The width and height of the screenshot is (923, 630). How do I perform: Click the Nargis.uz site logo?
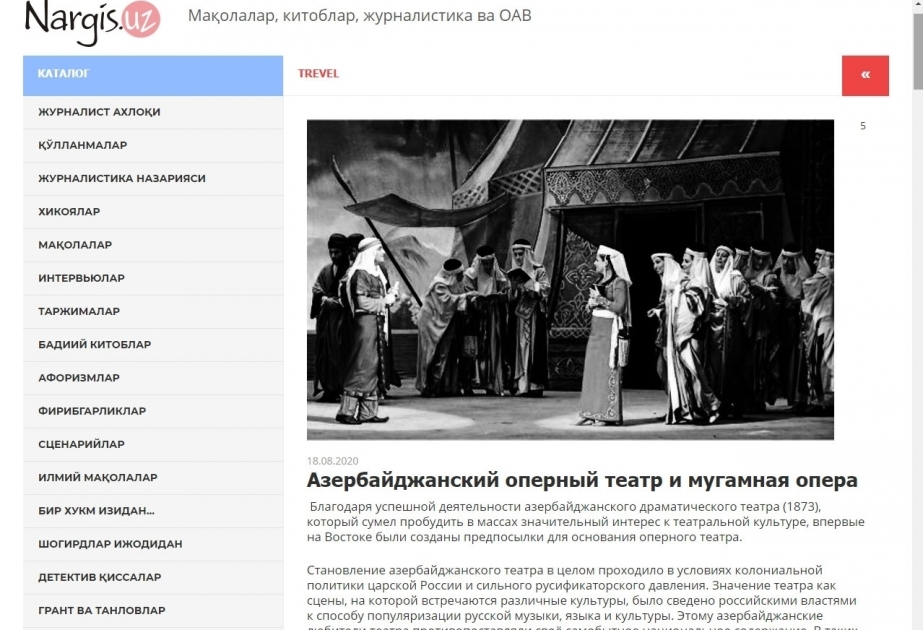pyautogui.click(x=92, y=22)
